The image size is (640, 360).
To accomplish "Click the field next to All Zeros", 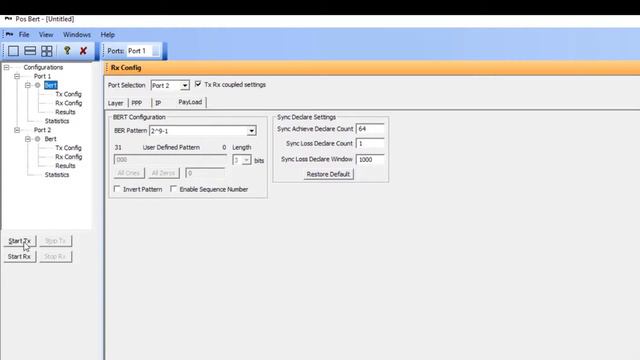I will click(205, 173).
